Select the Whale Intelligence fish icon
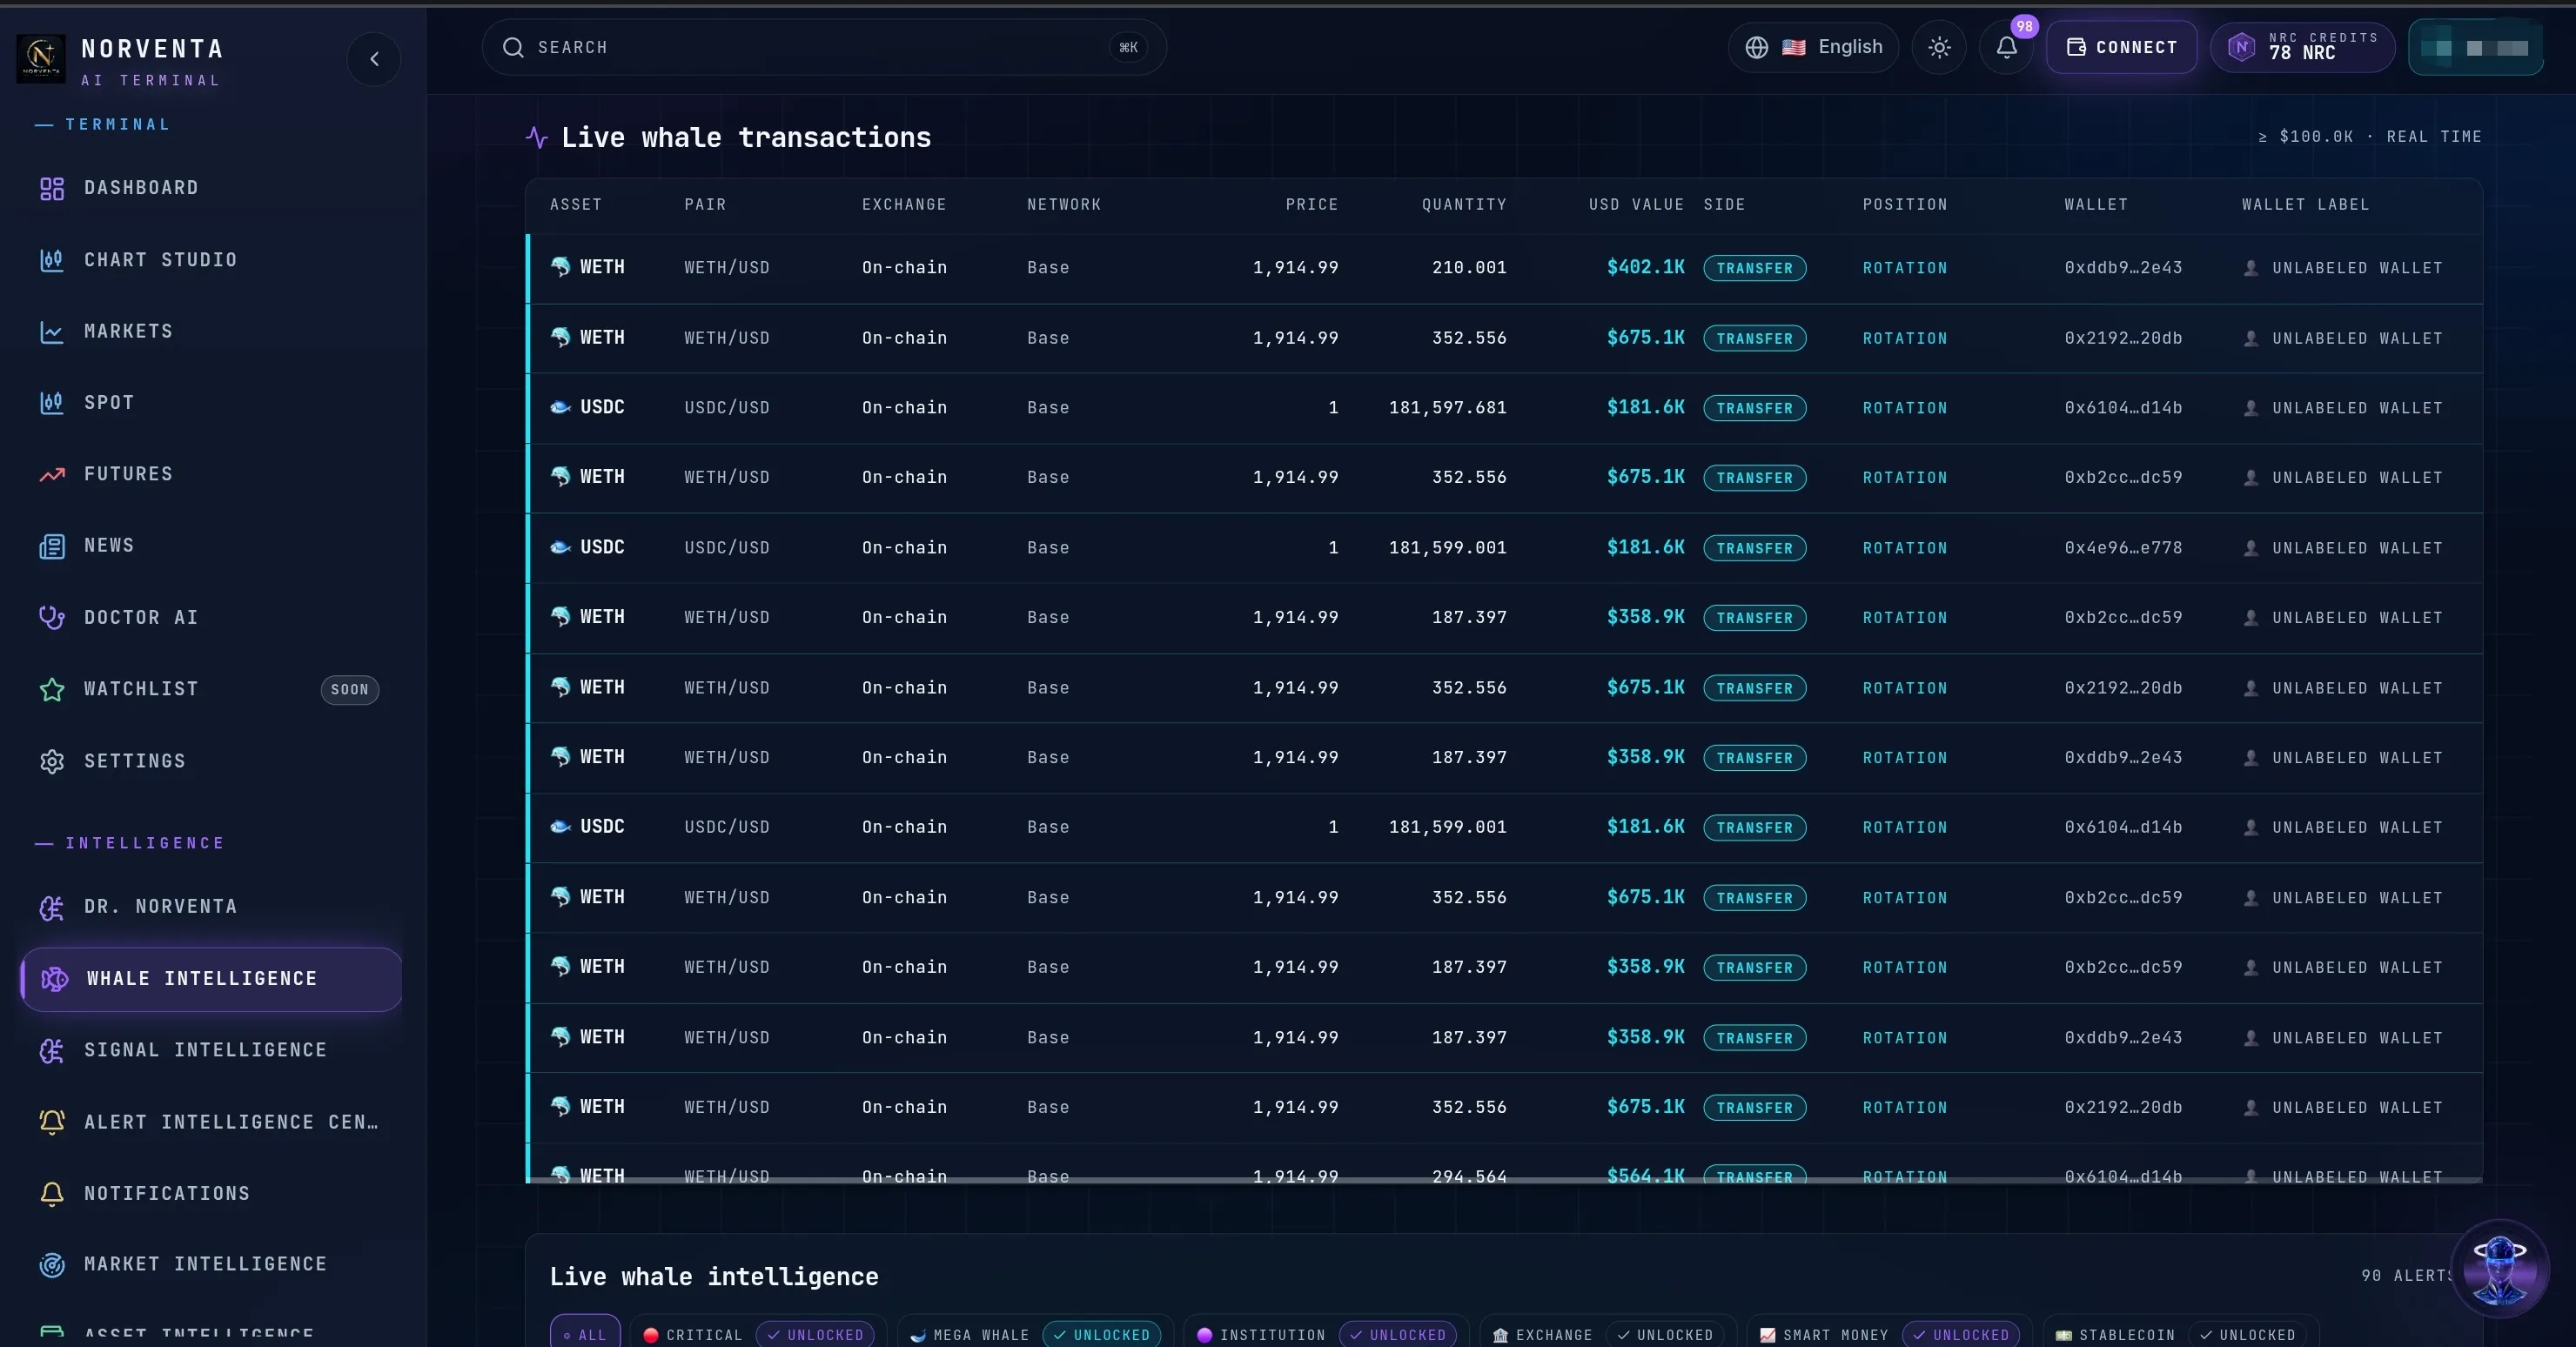The image size is (2576, 1347). point(54,979)
